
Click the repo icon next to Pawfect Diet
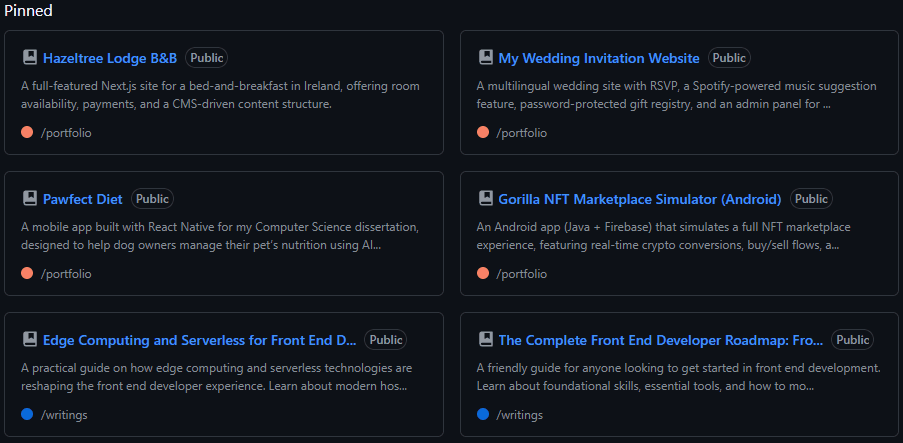coord(29,199)
